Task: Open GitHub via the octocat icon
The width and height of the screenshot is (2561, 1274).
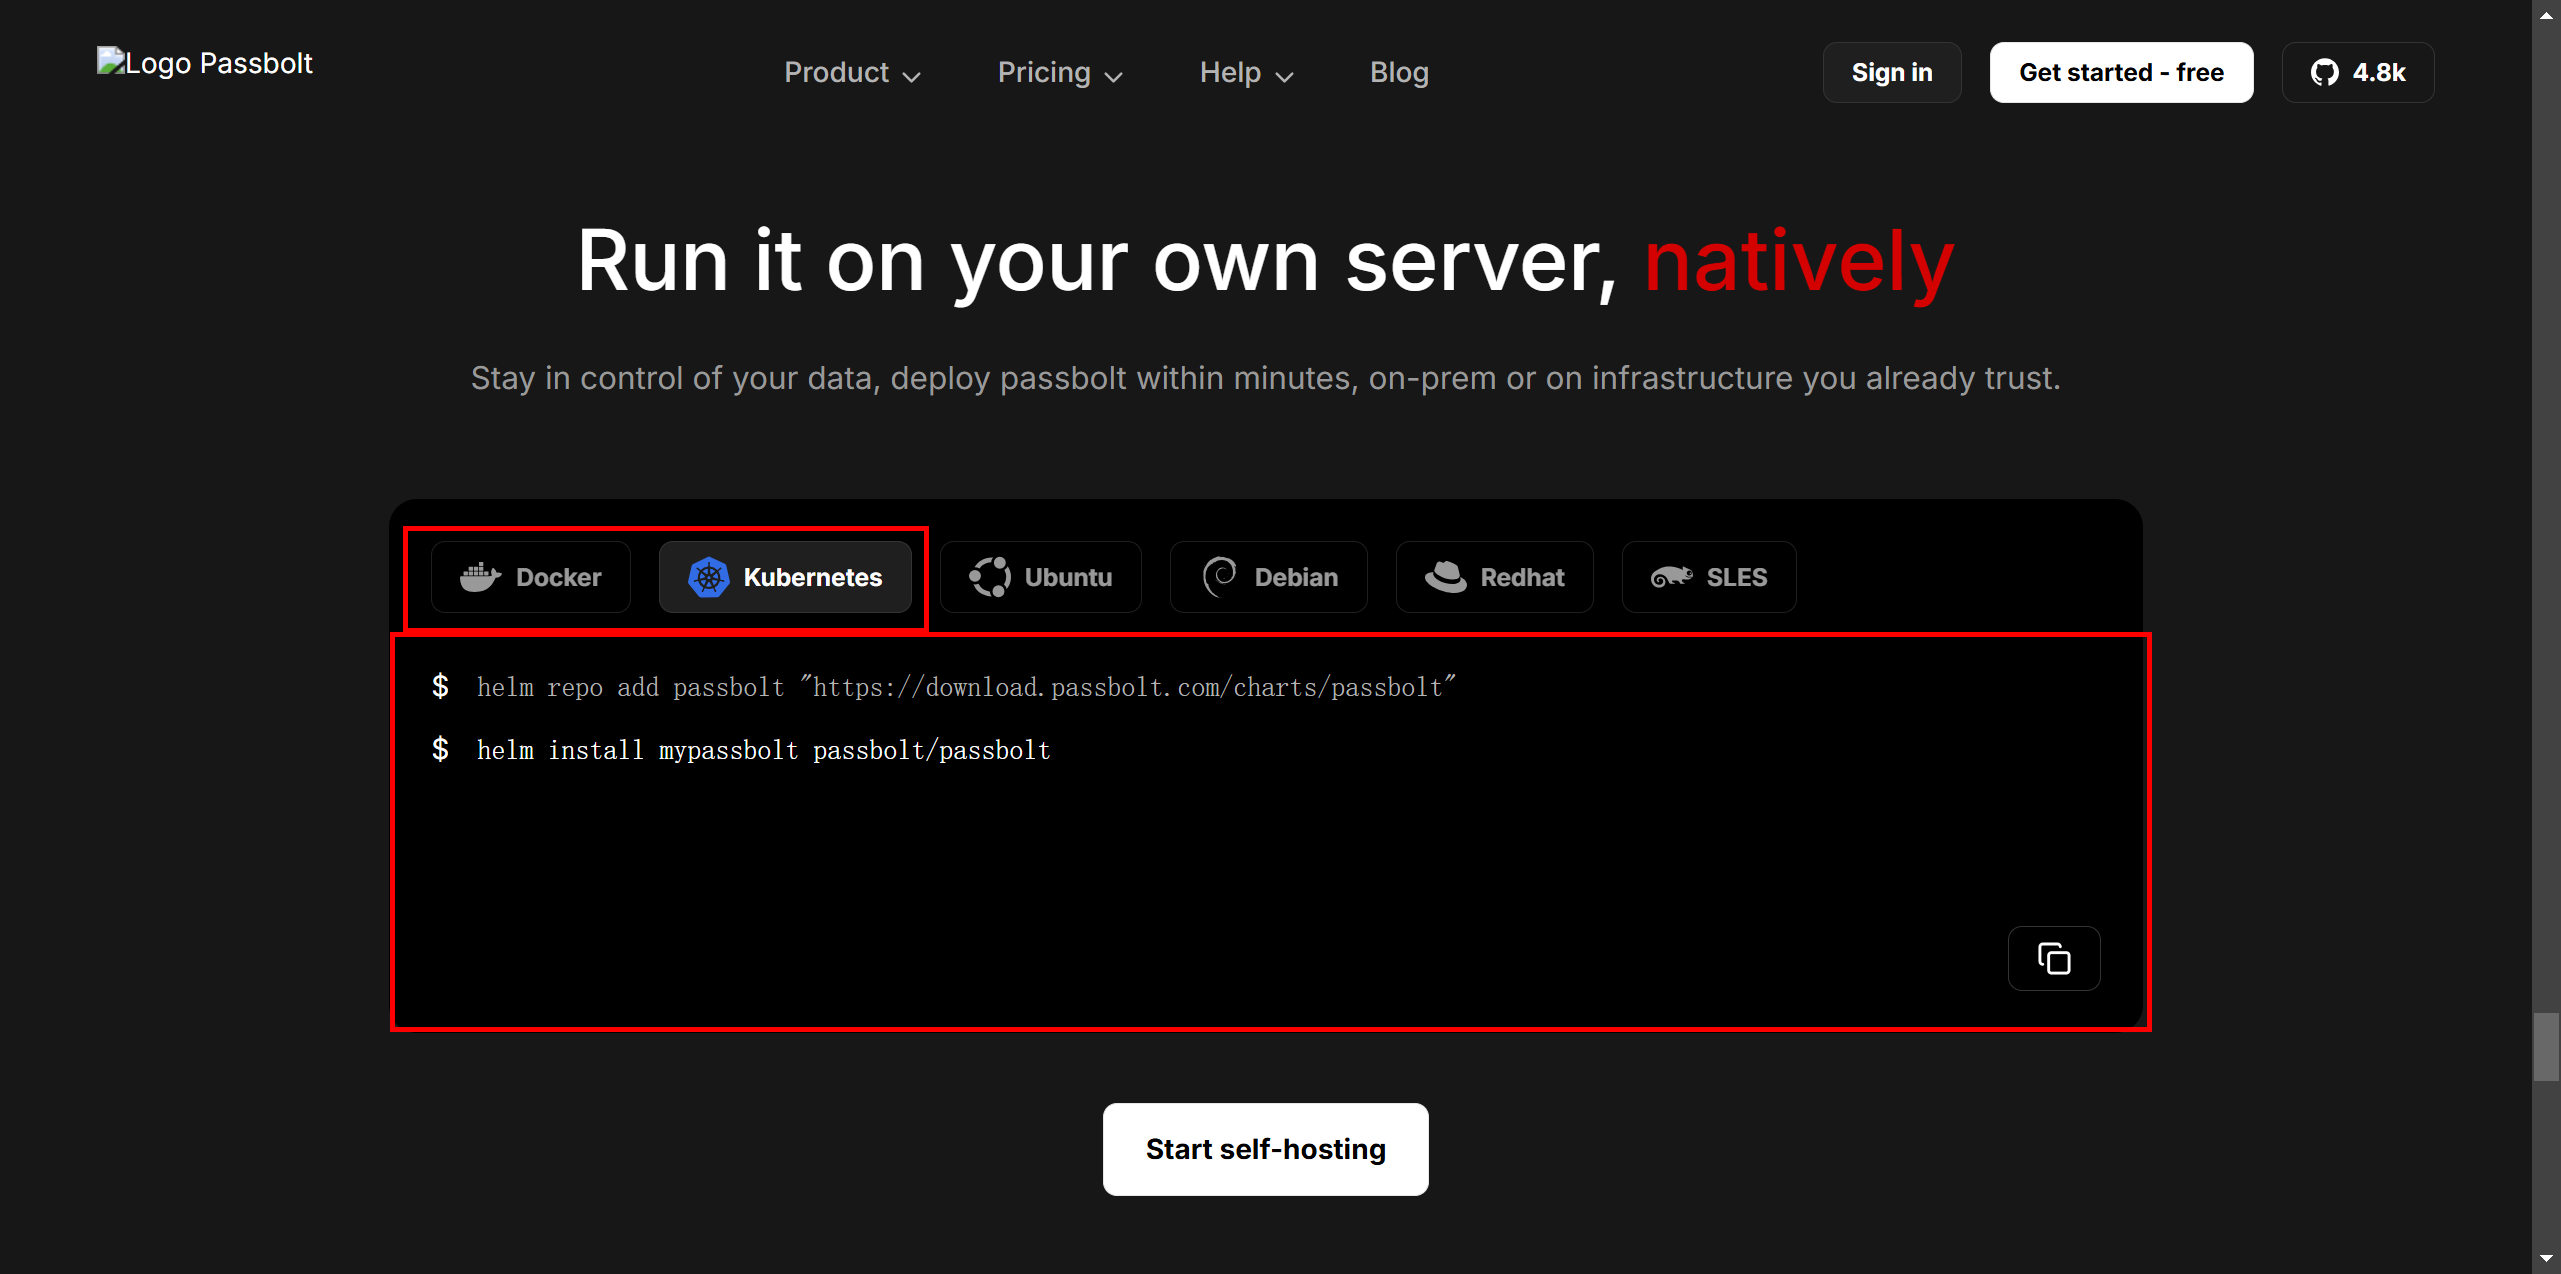Action: click(x=2324, y=73)
